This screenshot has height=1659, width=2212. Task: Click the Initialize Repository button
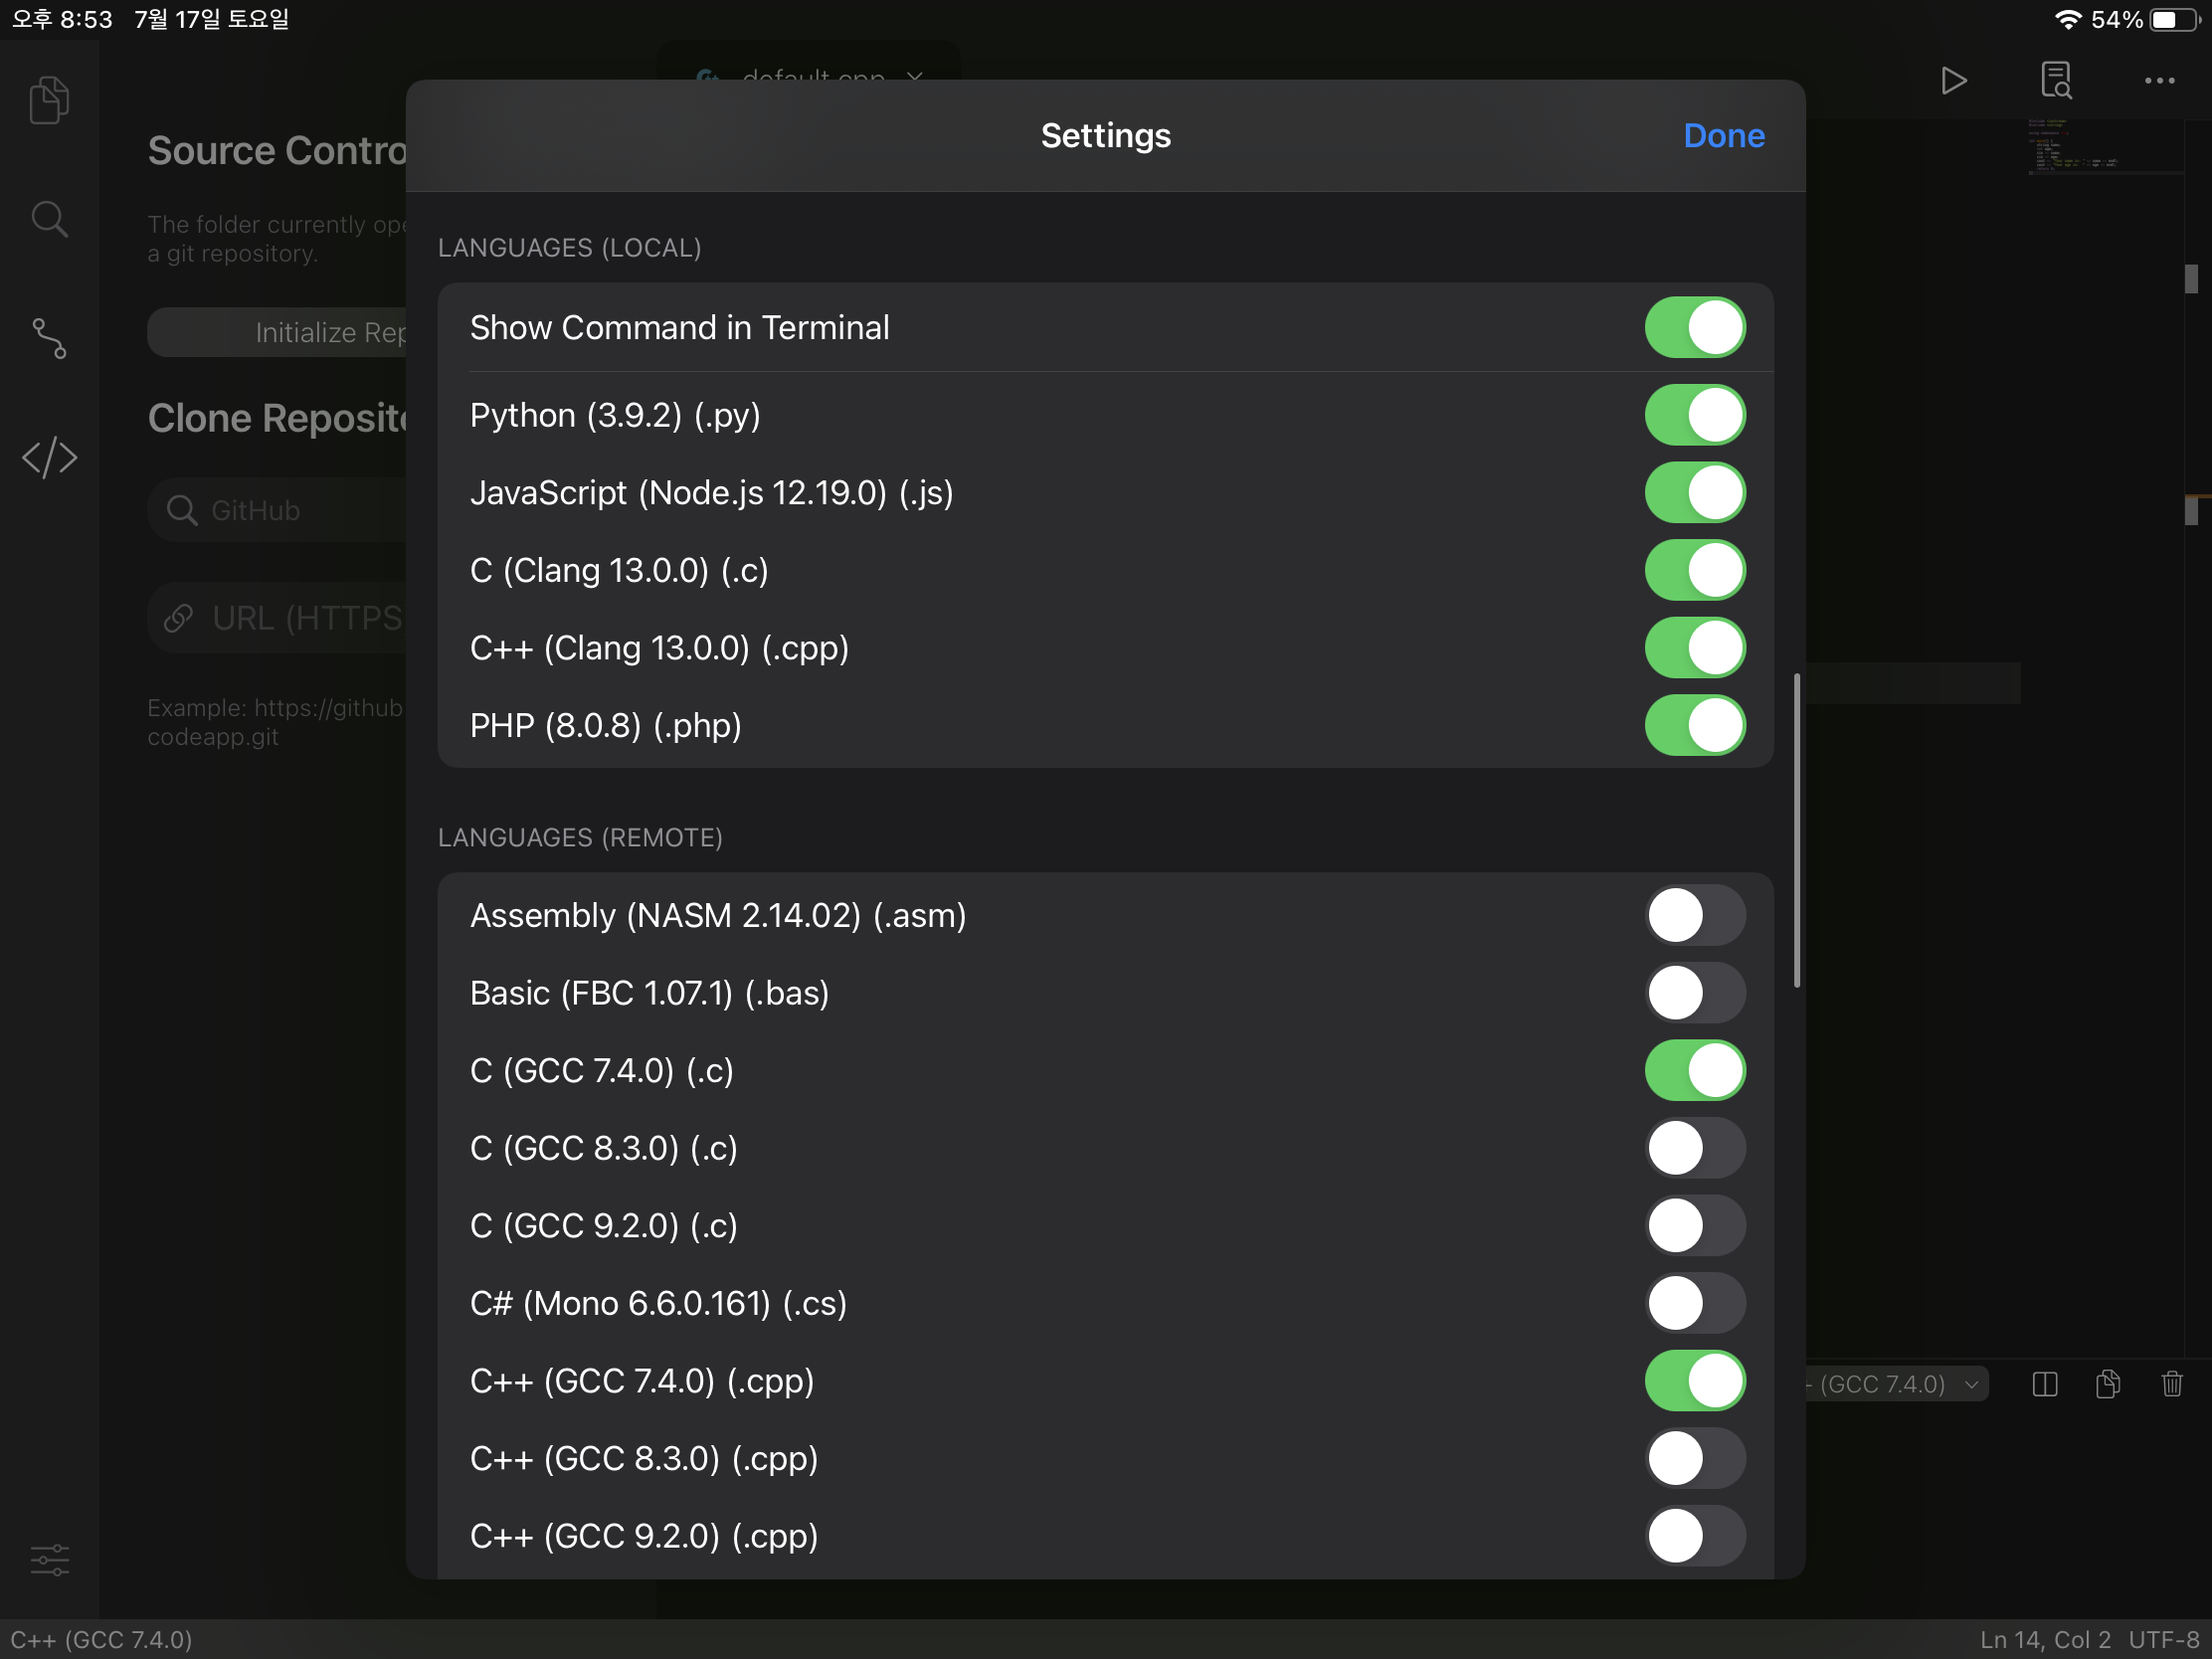(280, 332)
